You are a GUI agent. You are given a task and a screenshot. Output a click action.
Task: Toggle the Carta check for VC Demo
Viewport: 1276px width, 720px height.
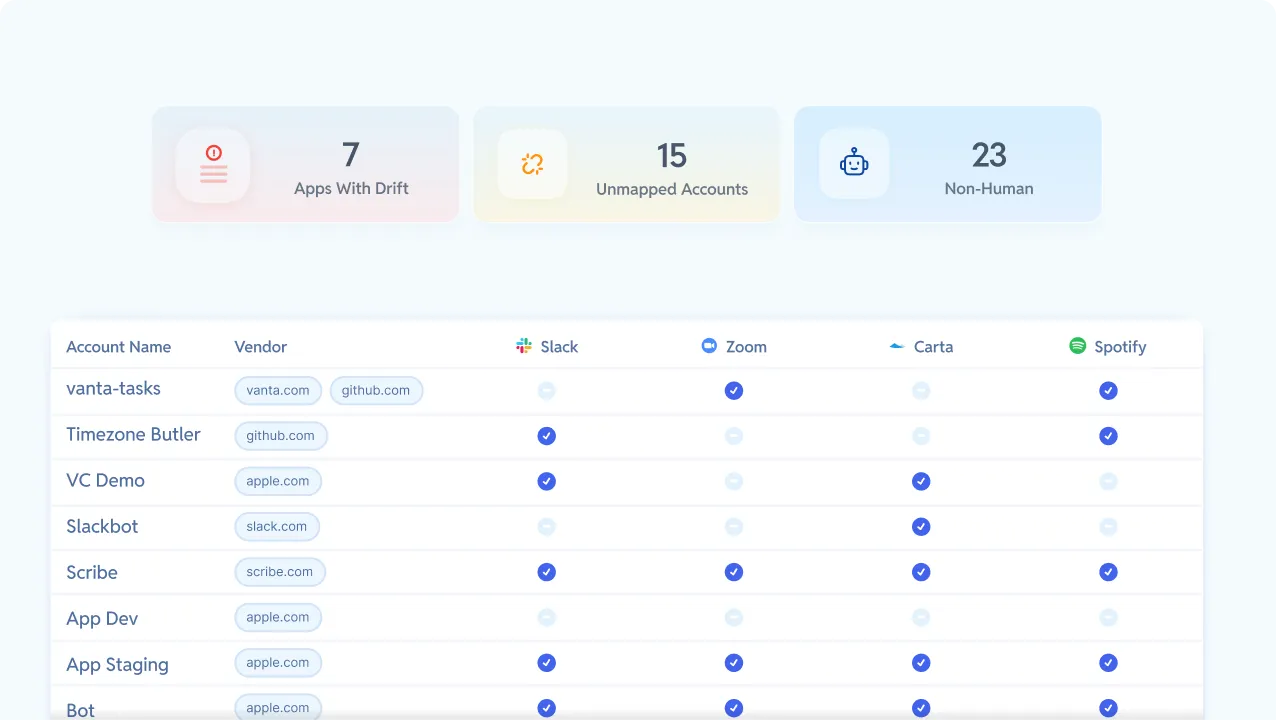click(x=921, y=481)
